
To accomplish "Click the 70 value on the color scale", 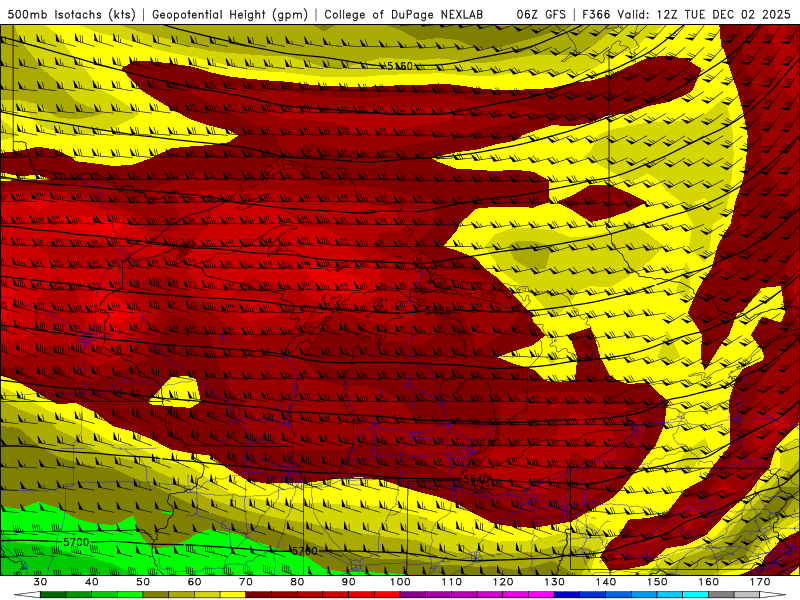I will (246, 582).
